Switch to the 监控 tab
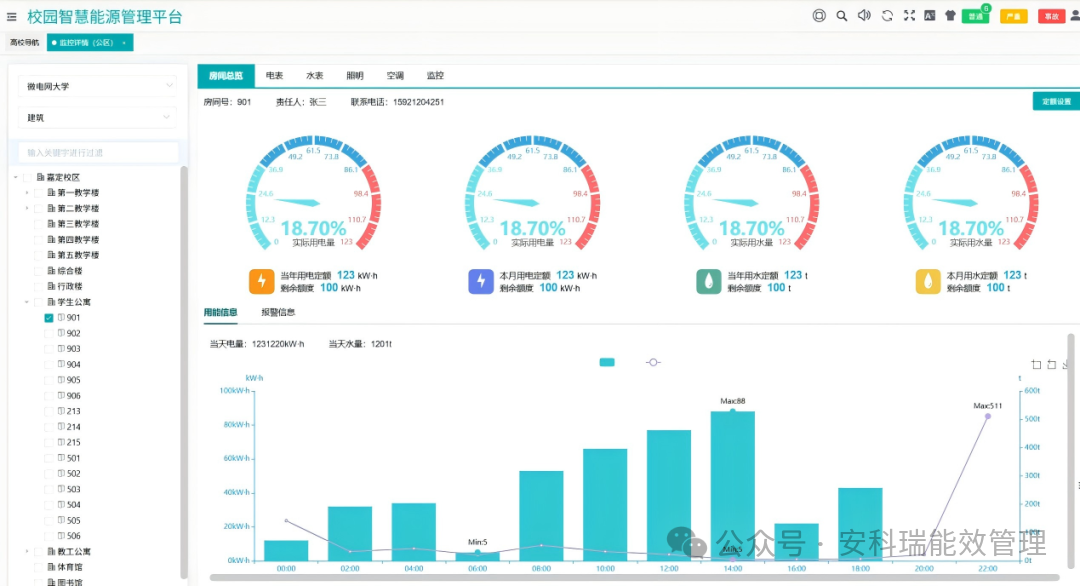Screen dimensions: 1080x586 (435, 76)
